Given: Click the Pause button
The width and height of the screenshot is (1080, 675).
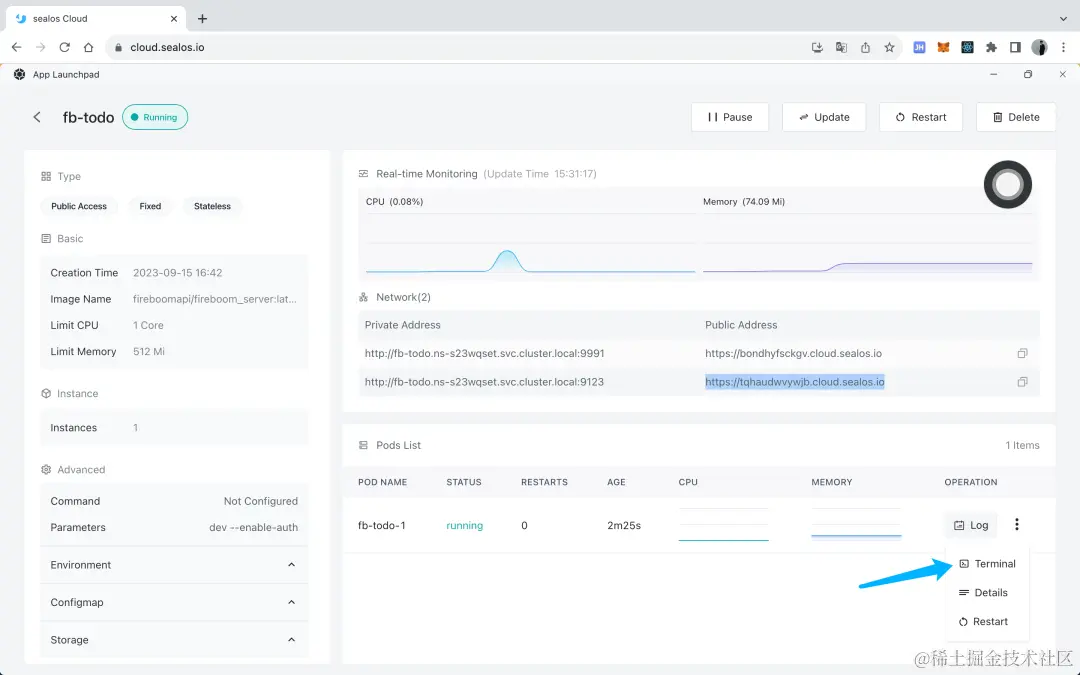Looking at the screenshot, I should [x=730, y=117].
